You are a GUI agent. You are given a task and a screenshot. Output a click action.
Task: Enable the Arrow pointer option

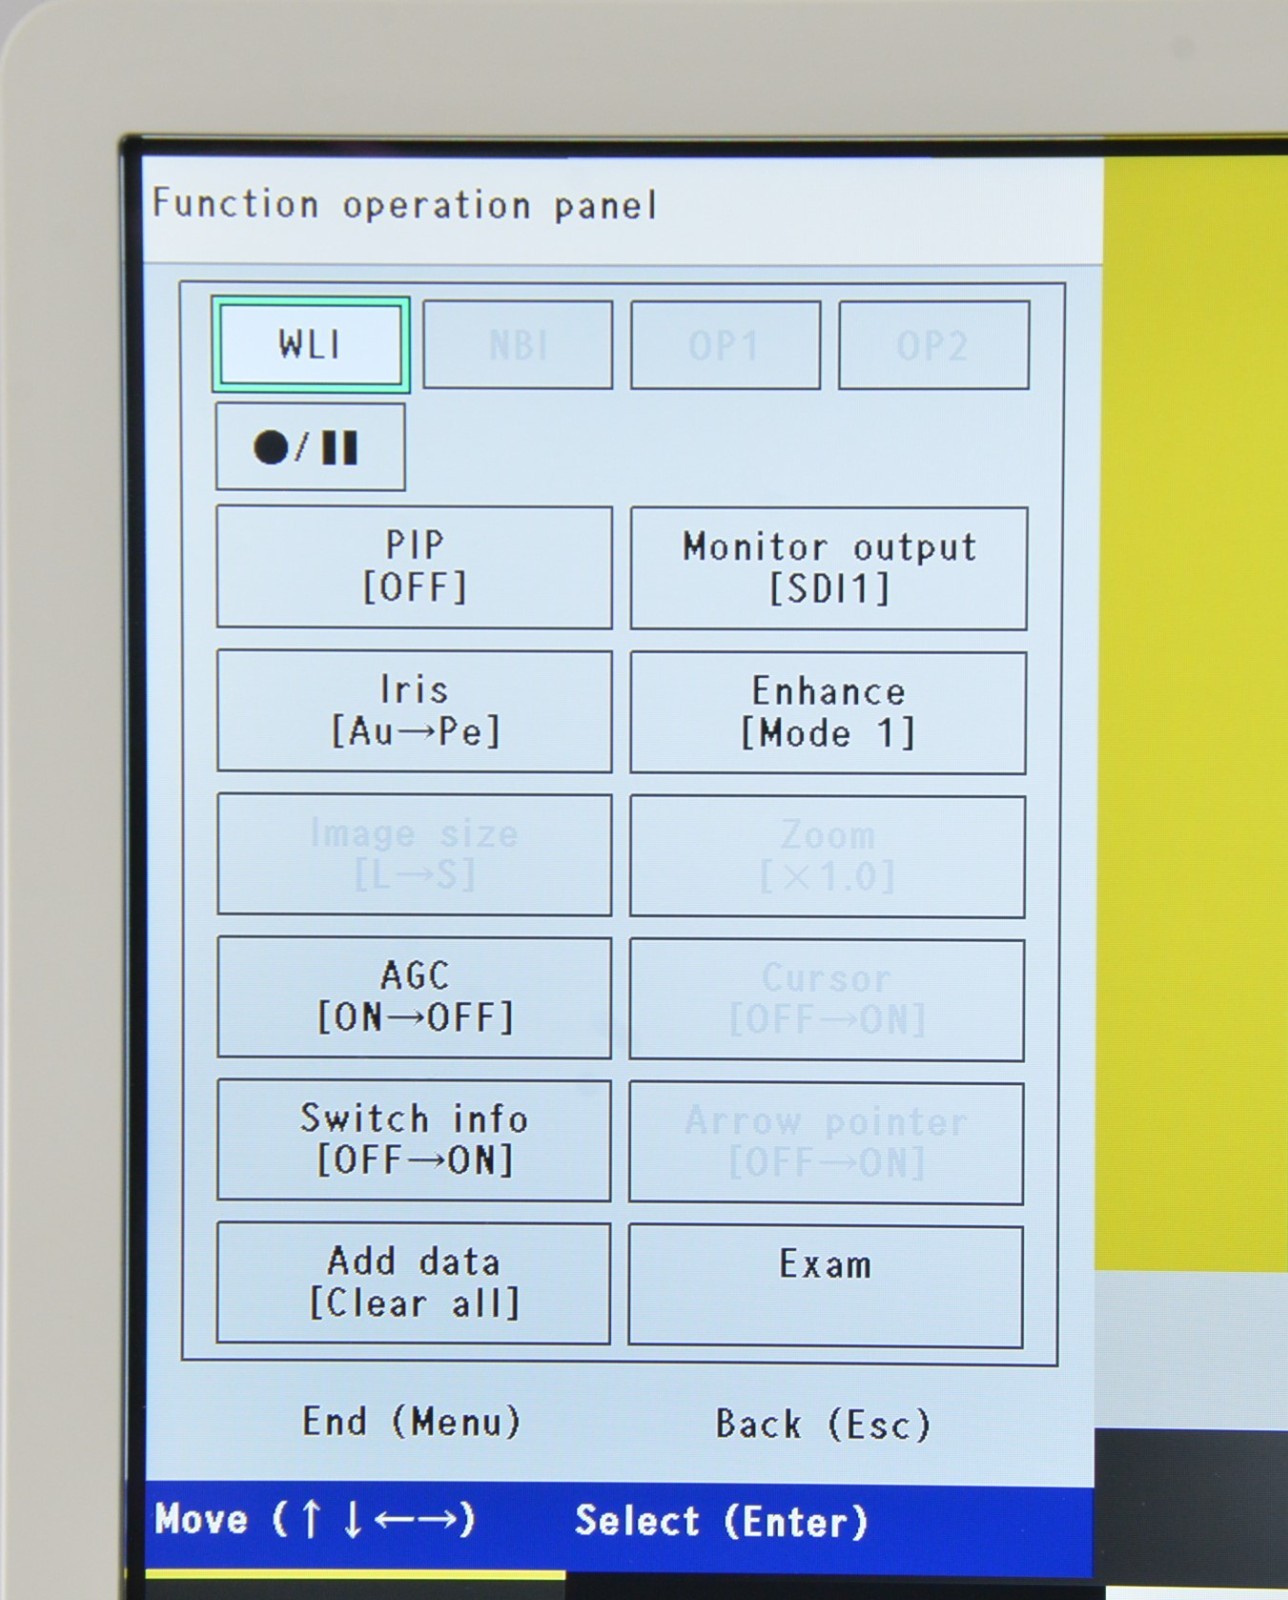826,1142
